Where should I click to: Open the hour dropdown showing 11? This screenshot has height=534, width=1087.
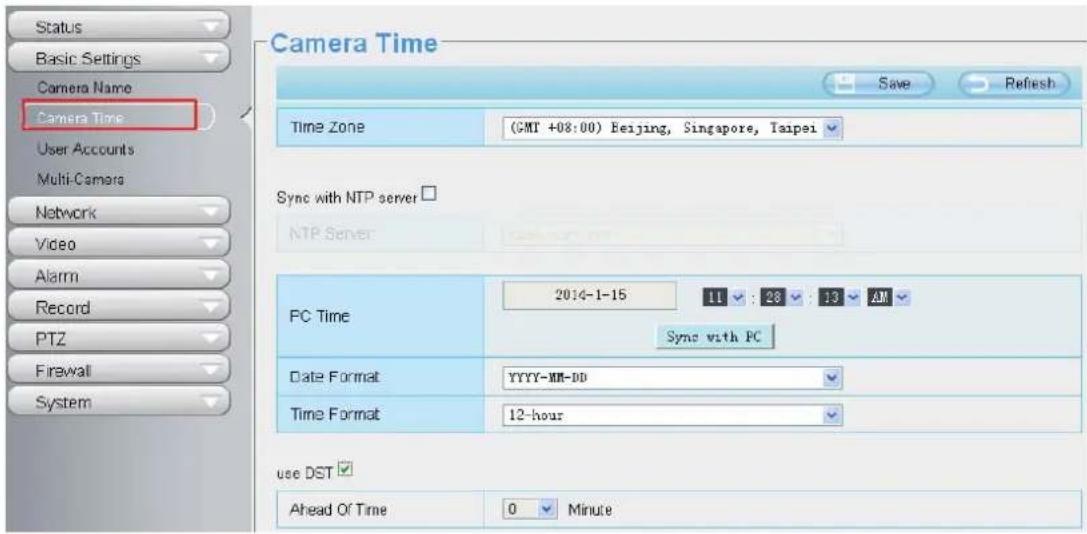(x=722, y=296)
